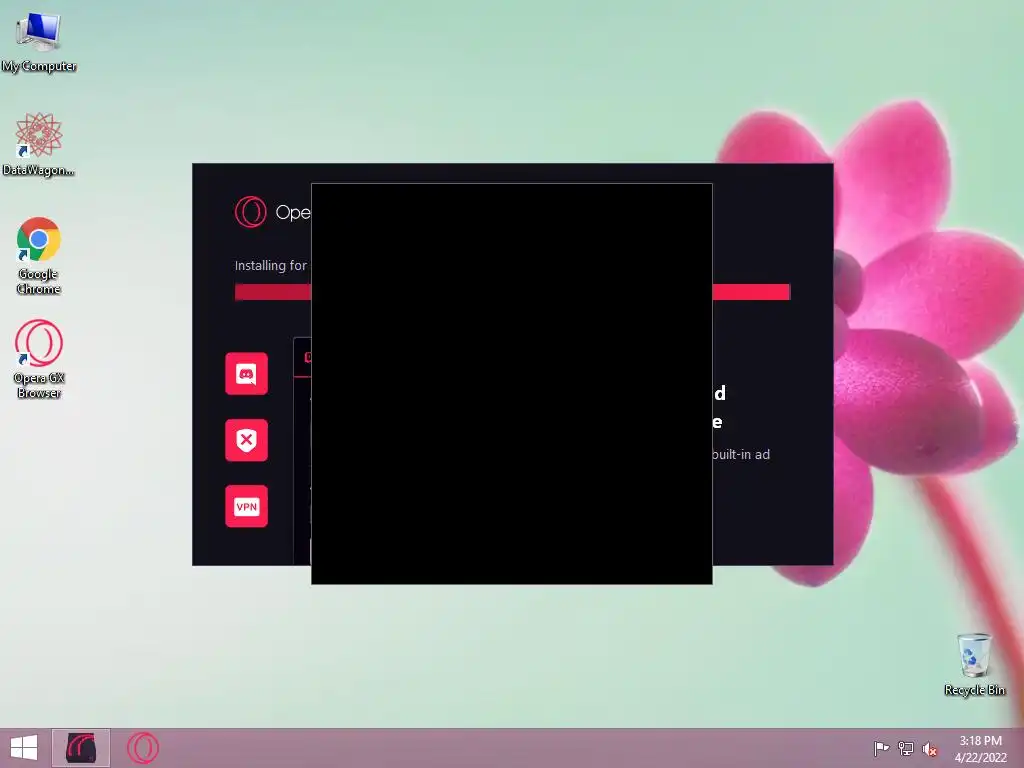Click the Opera GX taskbar icon

click(142, 748)
